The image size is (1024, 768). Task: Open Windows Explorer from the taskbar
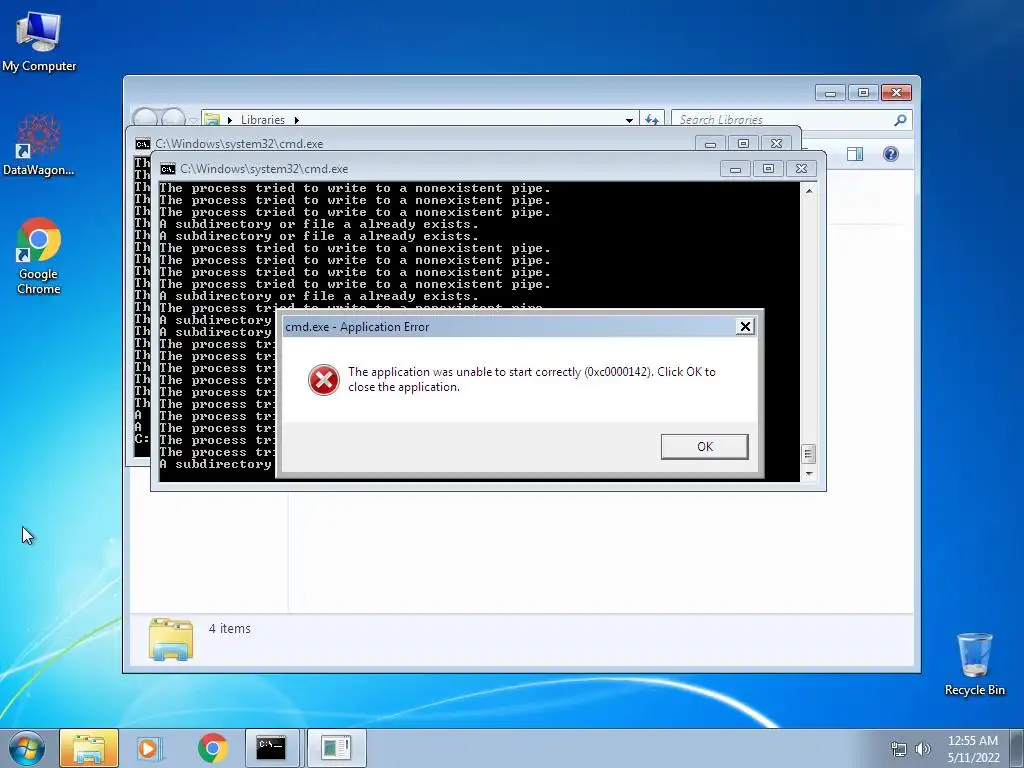point(89,748)
